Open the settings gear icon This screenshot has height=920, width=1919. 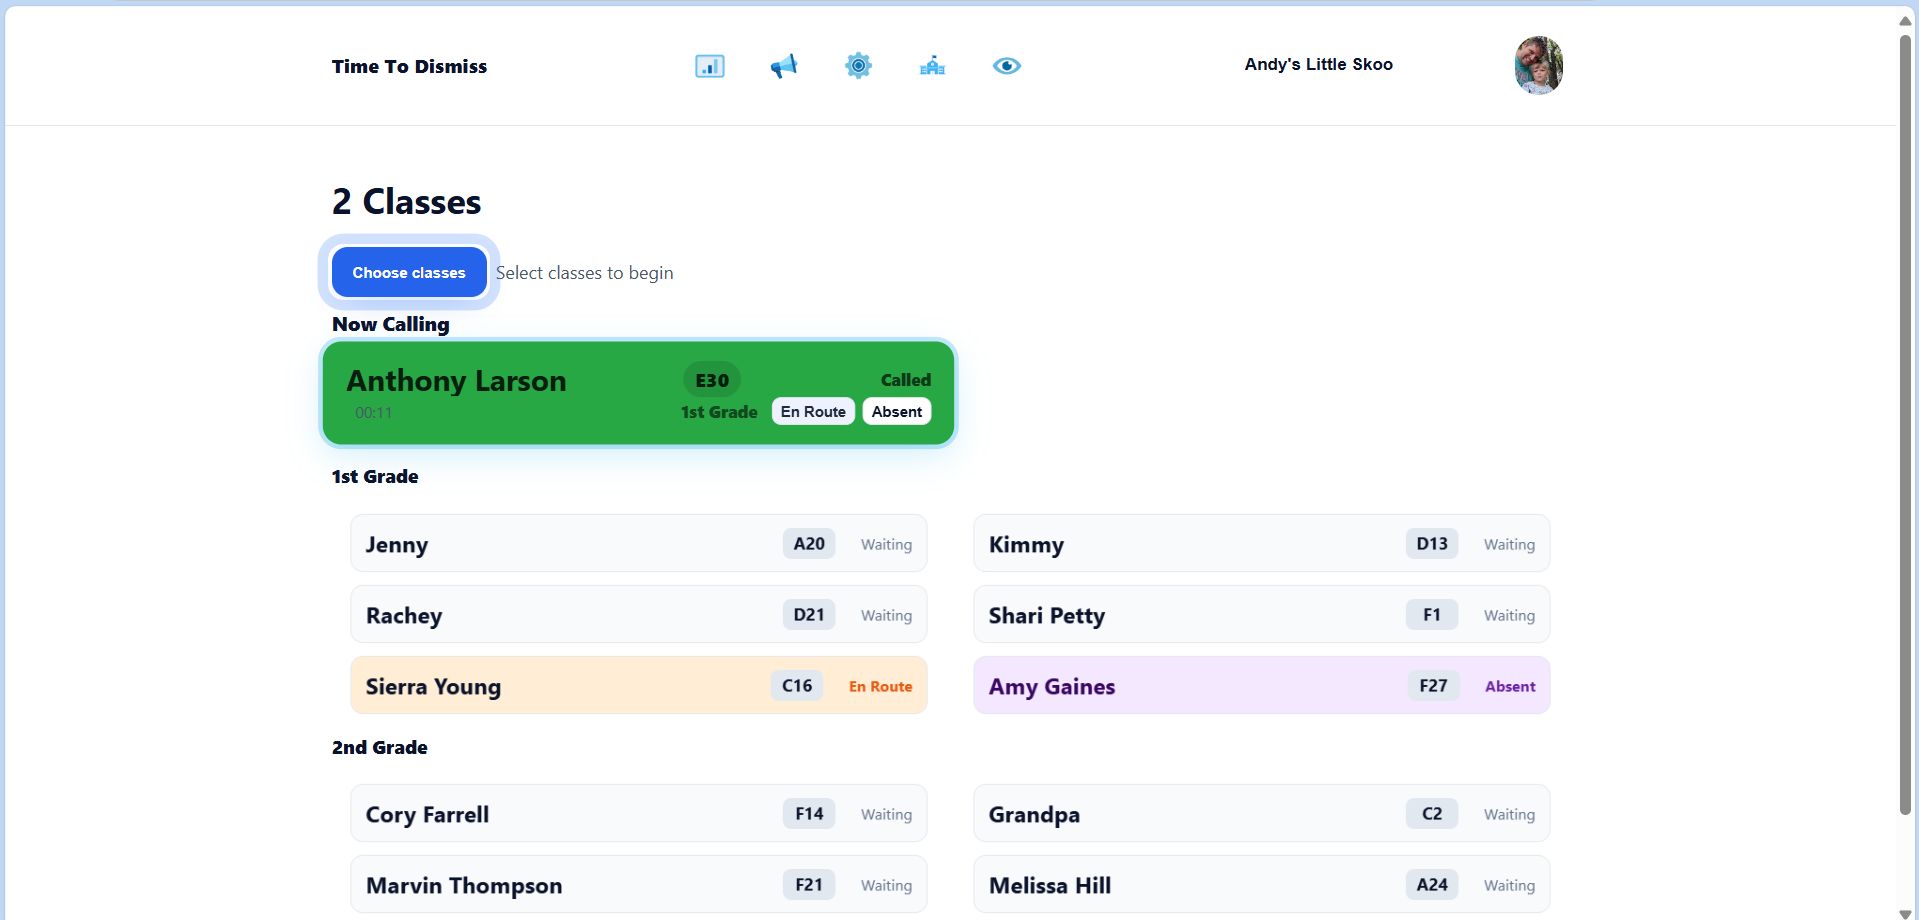[858, 66]
